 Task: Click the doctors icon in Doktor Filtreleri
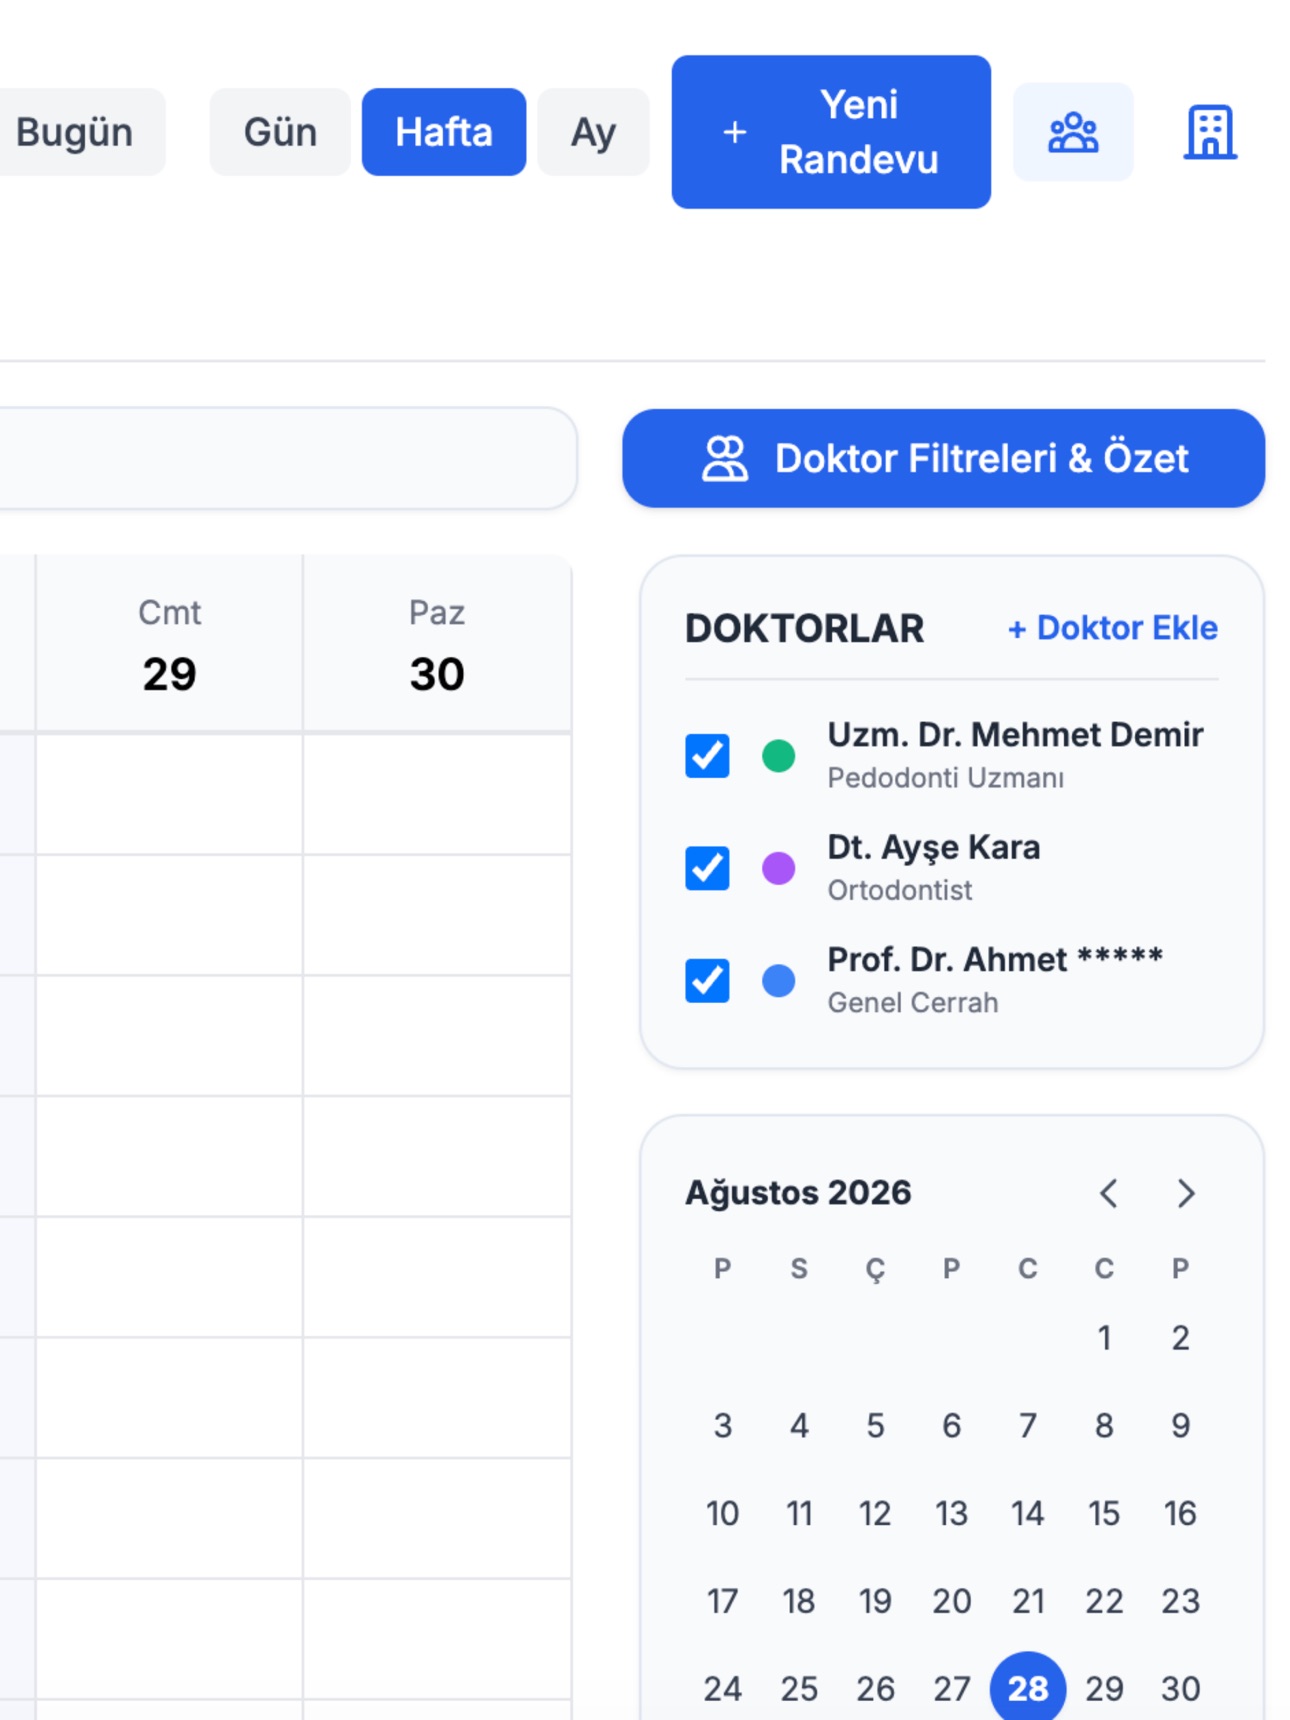(x=725, y=459)
